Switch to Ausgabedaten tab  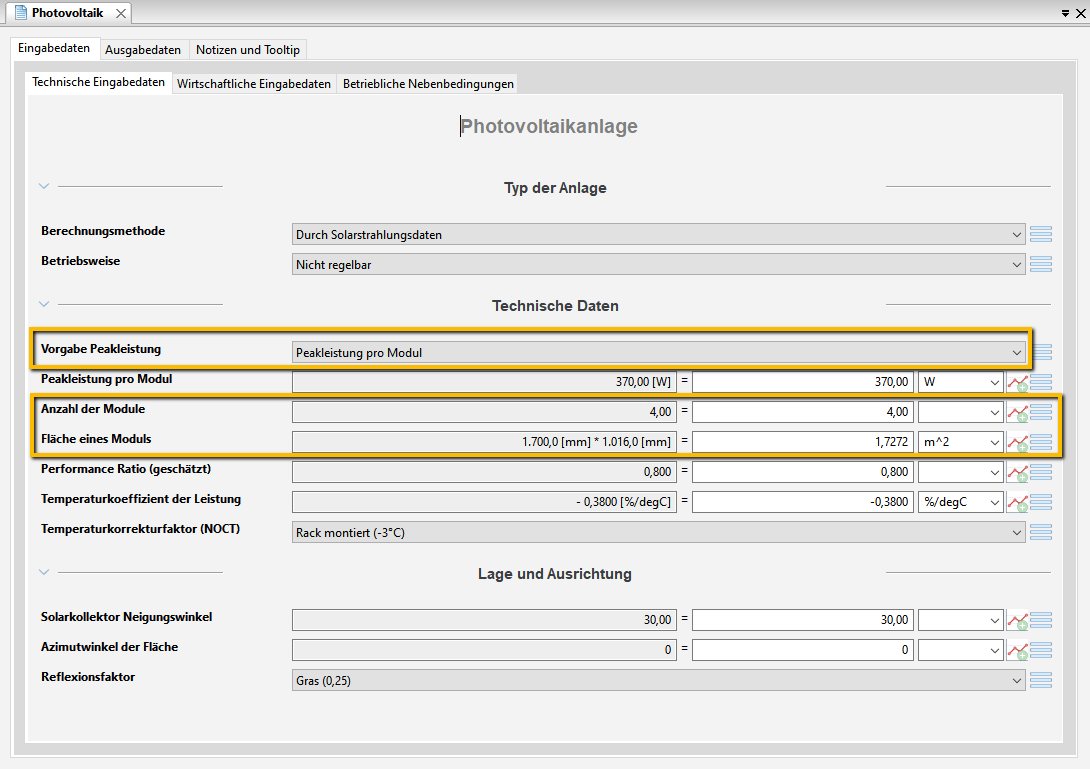(143, 49)
